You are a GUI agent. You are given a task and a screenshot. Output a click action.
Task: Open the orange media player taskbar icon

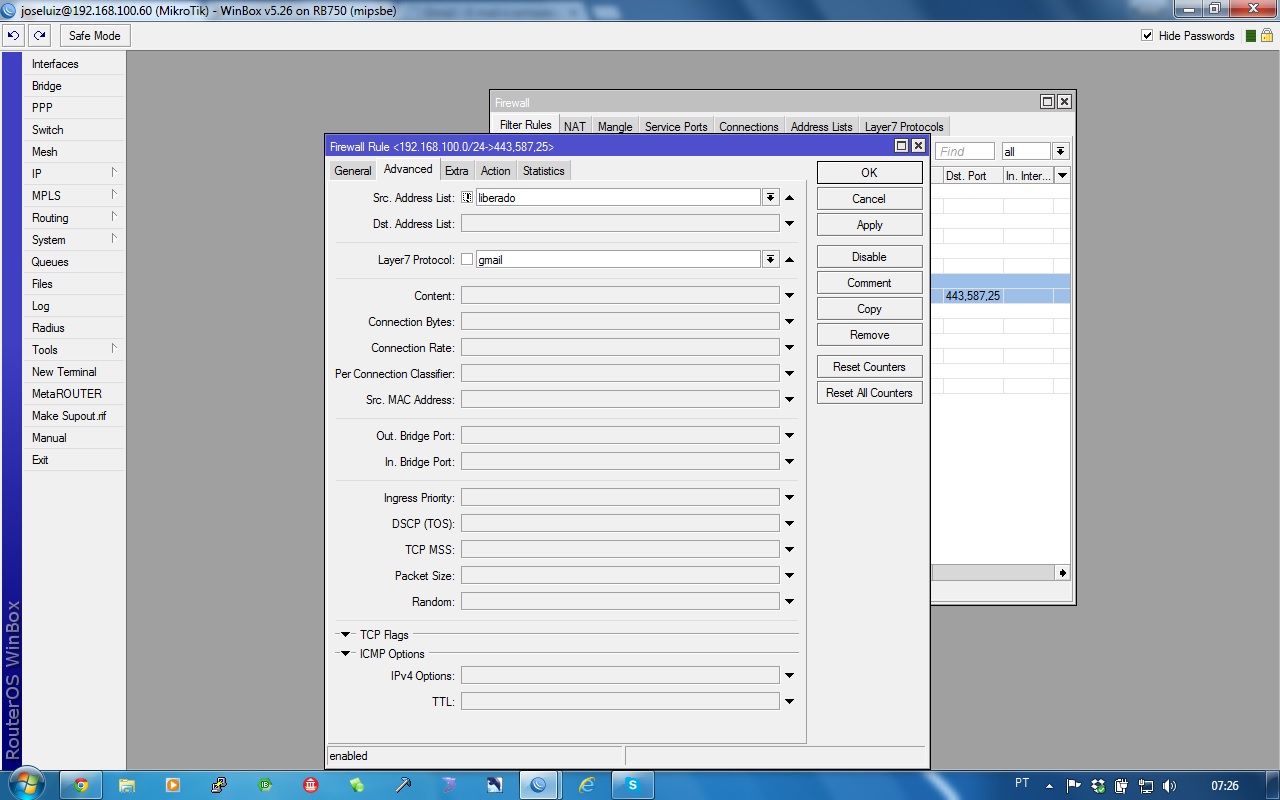(x=173, y=785)
